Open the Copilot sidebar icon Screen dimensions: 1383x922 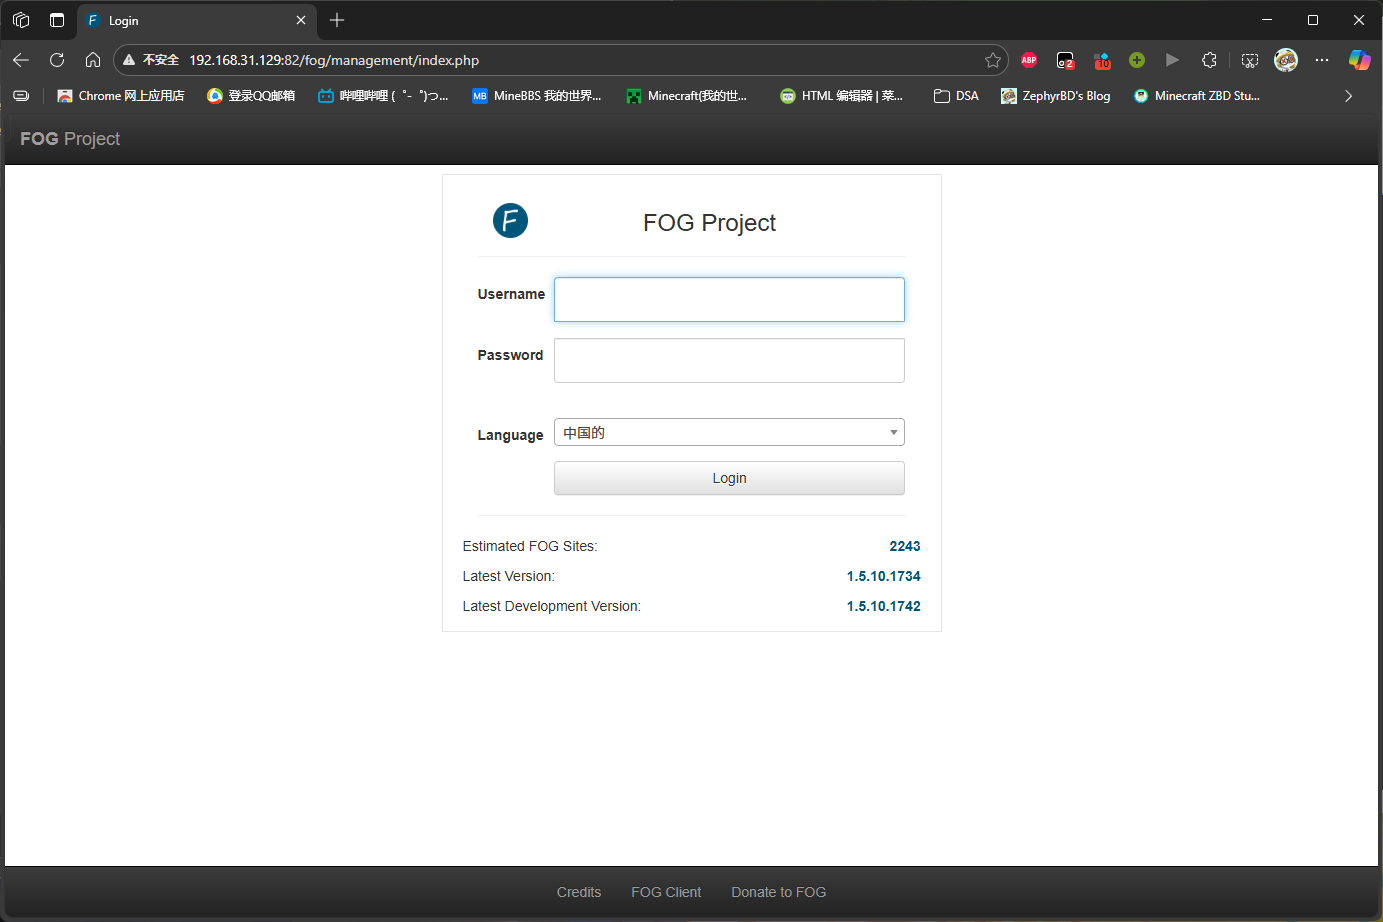(x=1359, y=60)
